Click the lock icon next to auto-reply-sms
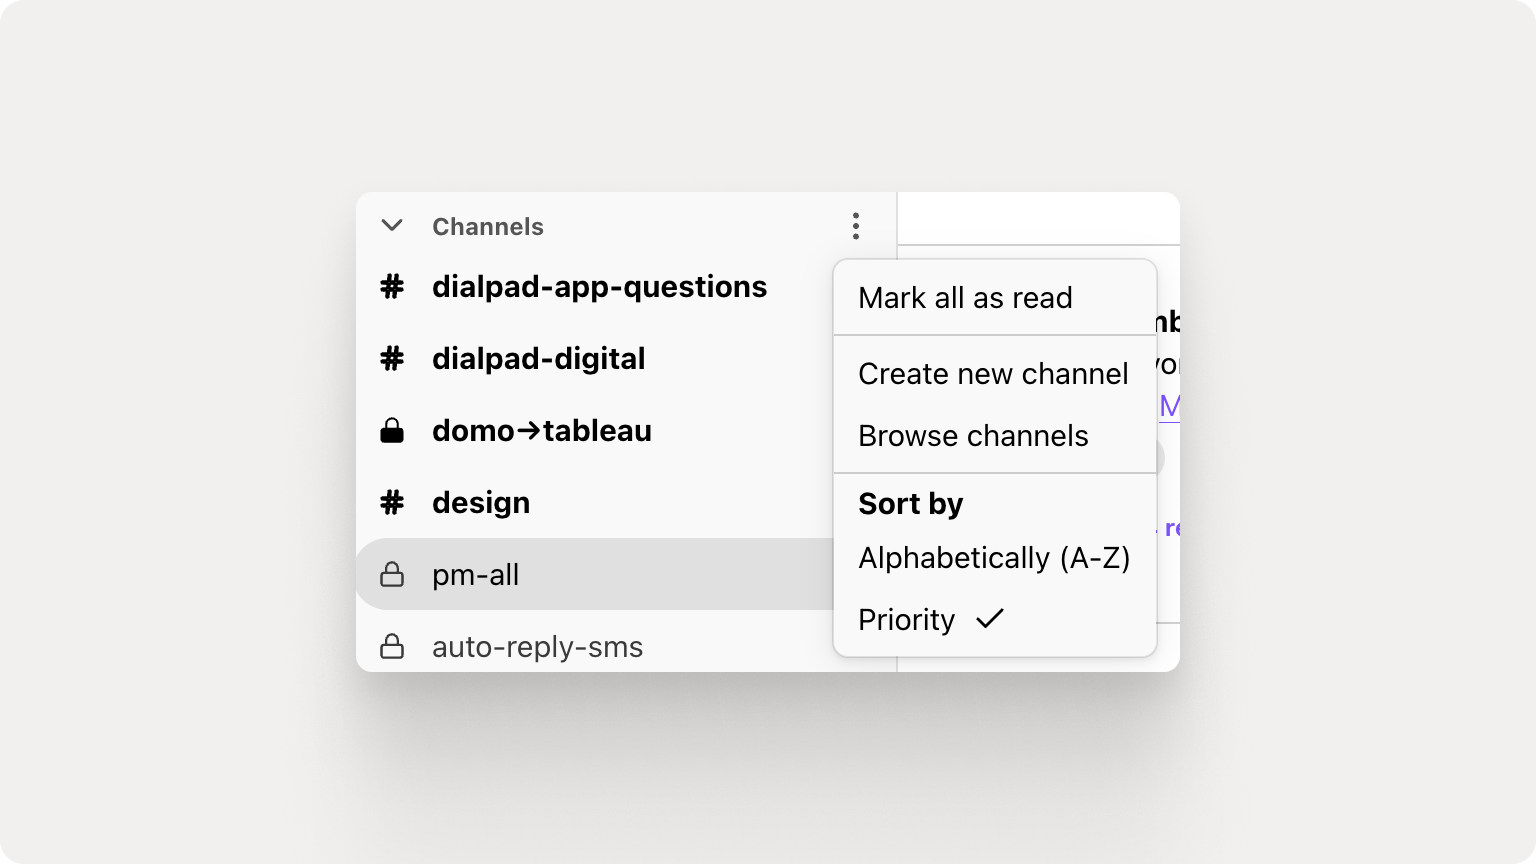Viewport: 1536px width, 864px height. pos(391,646)
